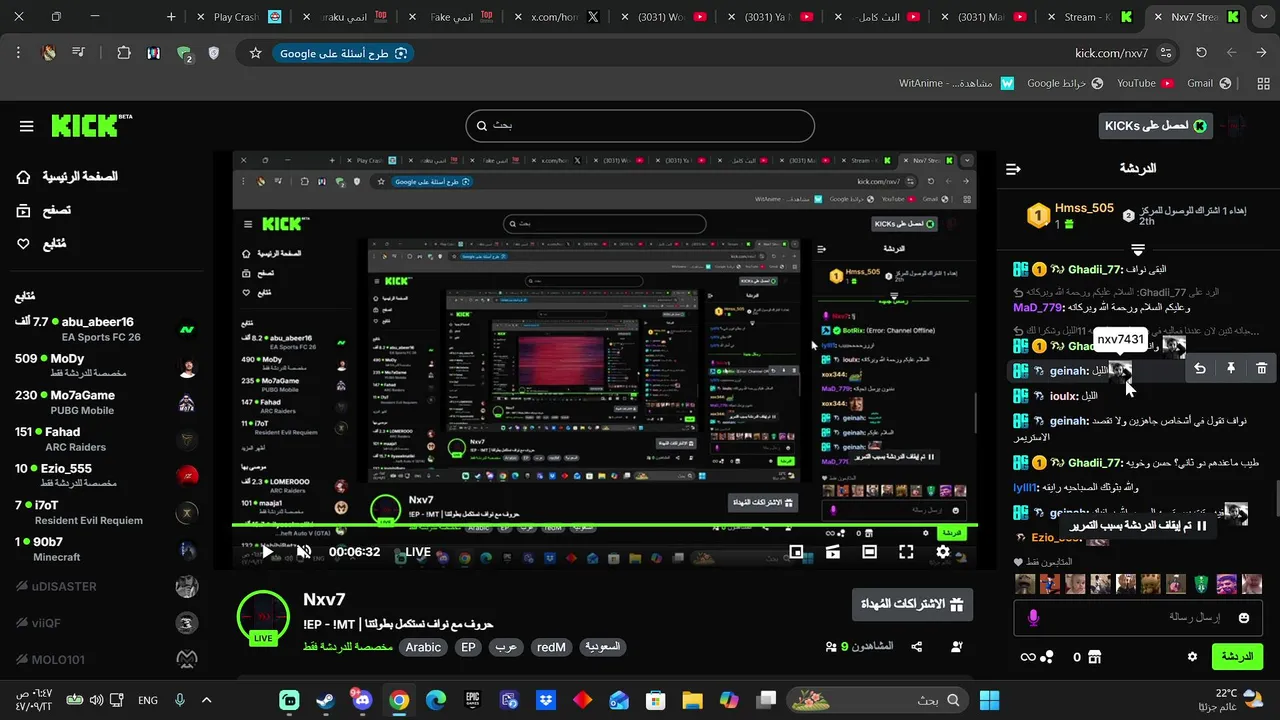Screen dimensions: 1280x720
Task: Open offline viiQF channel
Action: (x=106, y=623)
